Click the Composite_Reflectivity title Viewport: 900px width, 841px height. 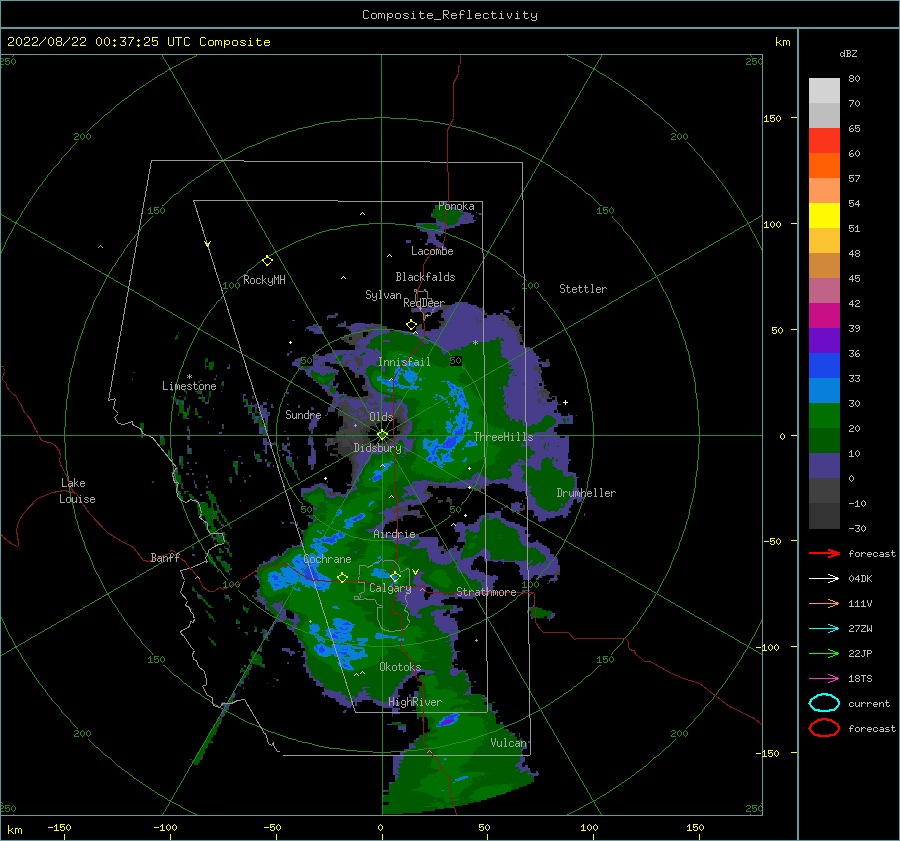coord(450,15)
